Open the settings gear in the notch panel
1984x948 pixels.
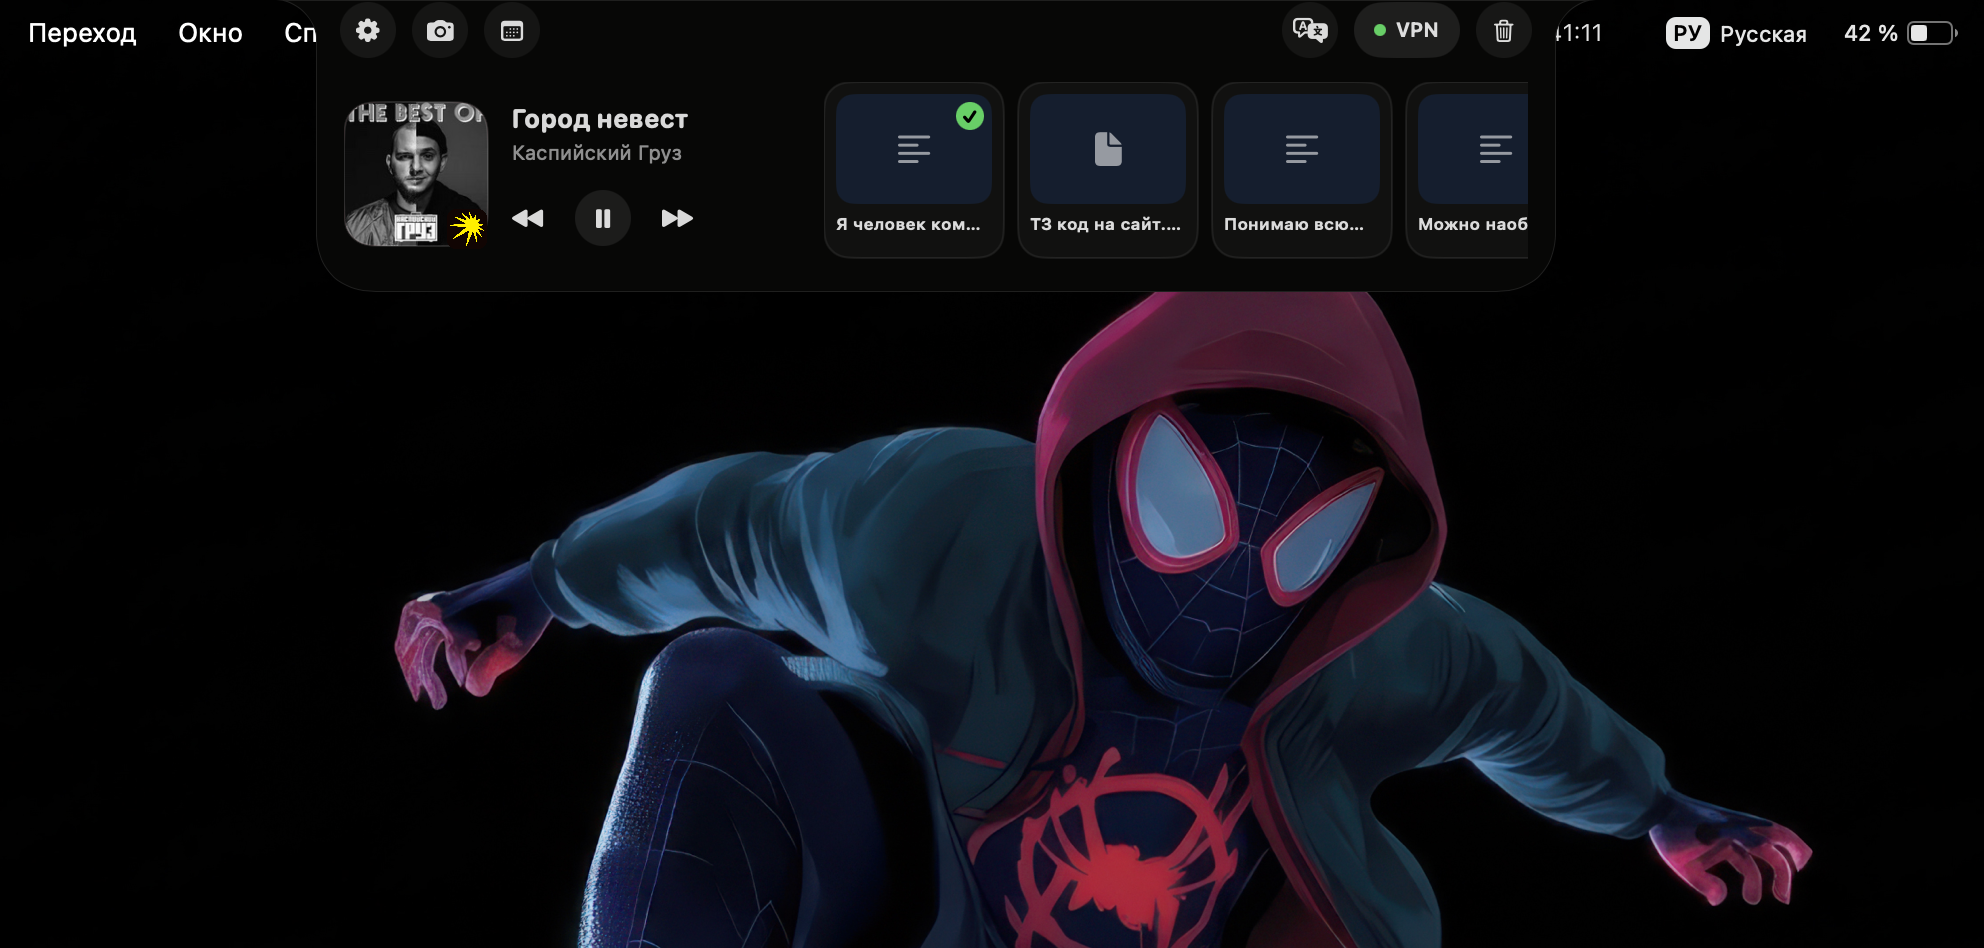click(368, 31)
